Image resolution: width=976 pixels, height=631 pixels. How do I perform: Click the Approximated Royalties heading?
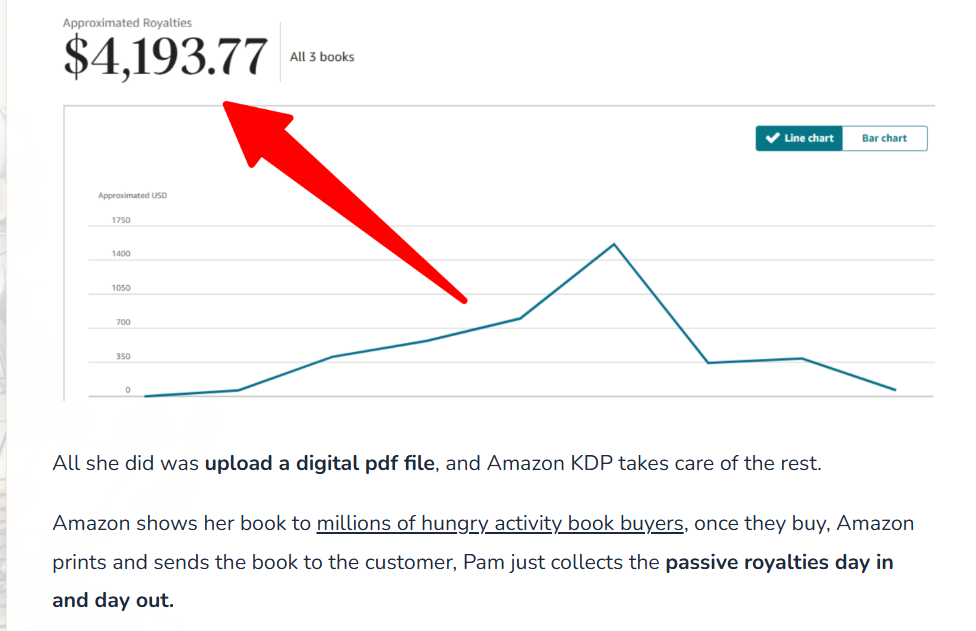coord(127,22)
